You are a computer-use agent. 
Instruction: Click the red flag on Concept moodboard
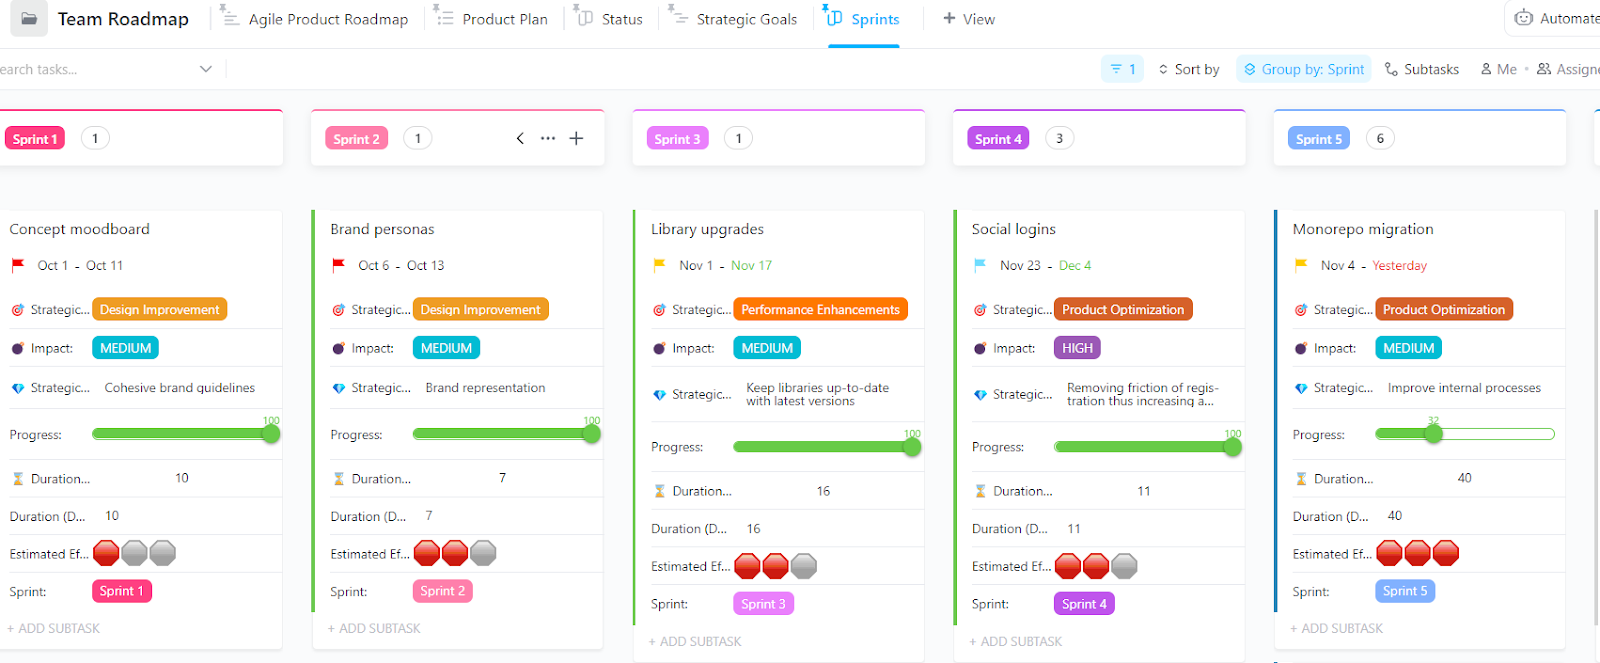click(18, 265)
